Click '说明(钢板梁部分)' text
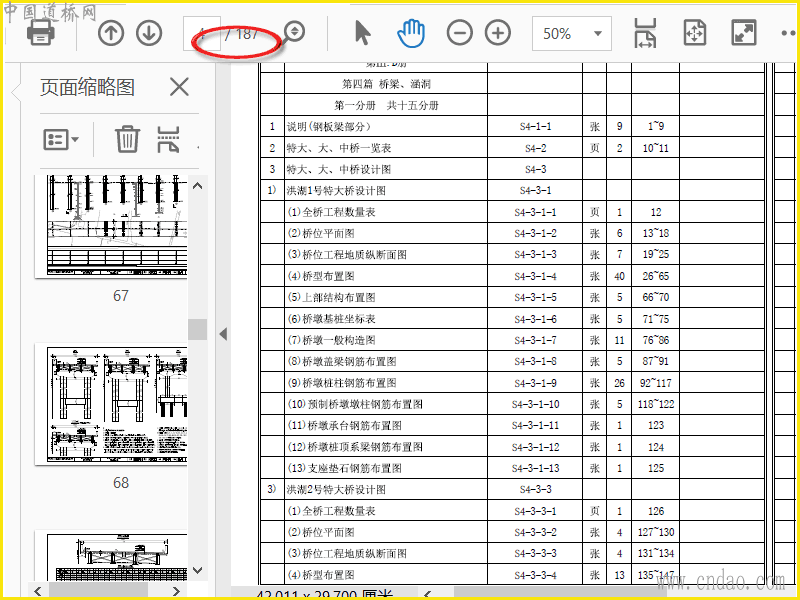 [329, 127]
